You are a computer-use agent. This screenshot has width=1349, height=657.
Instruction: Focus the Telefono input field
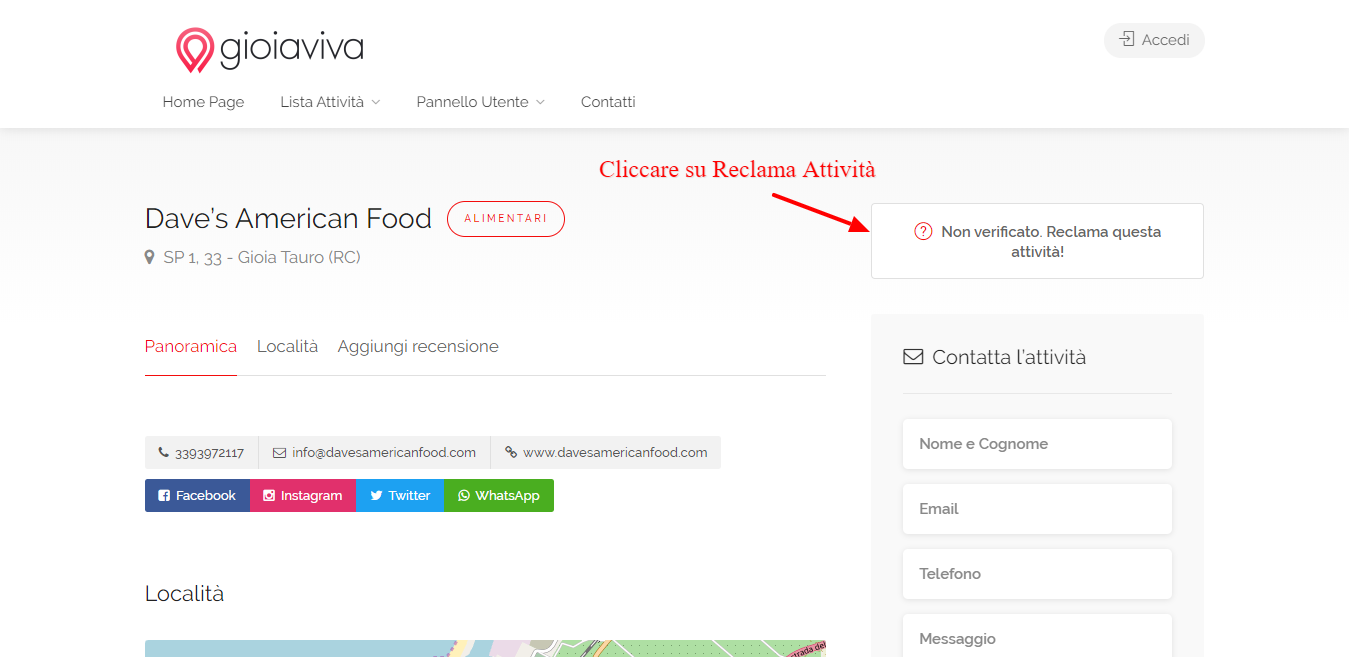pos(1037,574)
